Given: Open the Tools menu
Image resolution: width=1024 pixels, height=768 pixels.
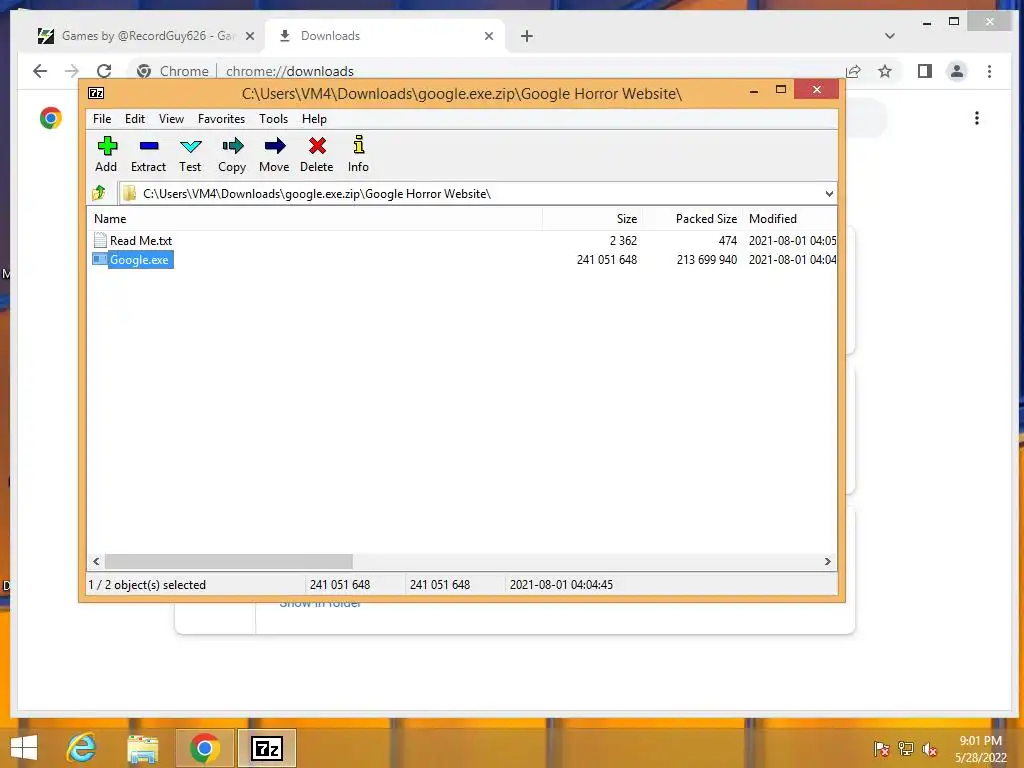Looking at the screenshot, I should click(x=273, y=119).
